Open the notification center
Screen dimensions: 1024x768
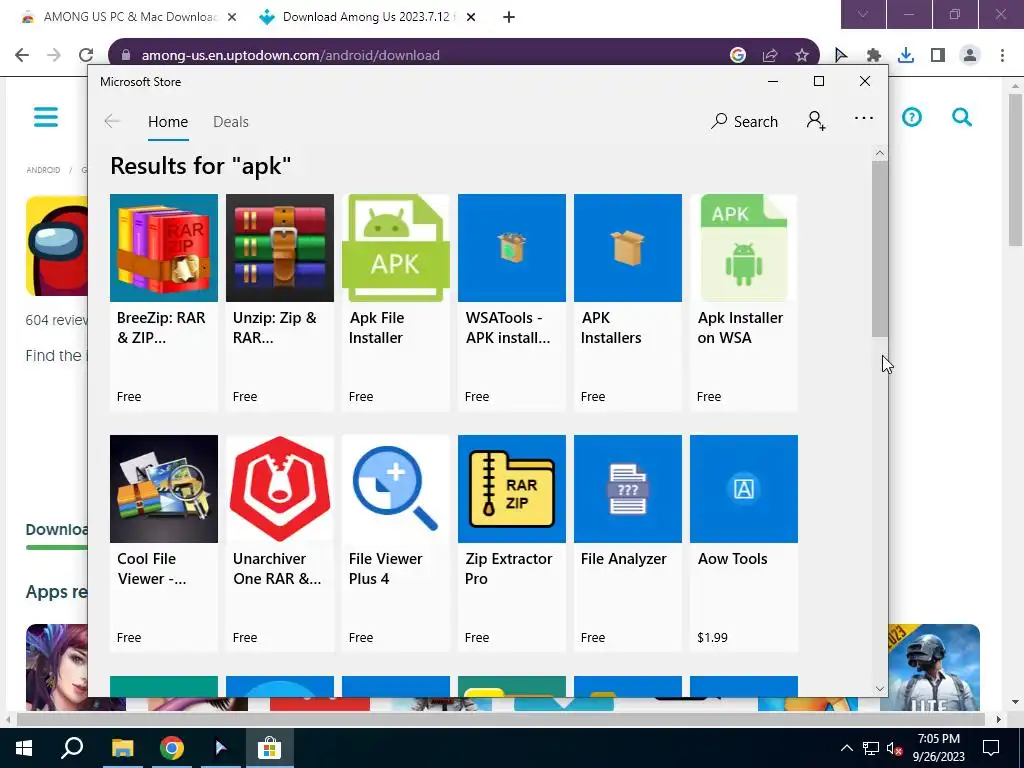[x=991, y=748]
